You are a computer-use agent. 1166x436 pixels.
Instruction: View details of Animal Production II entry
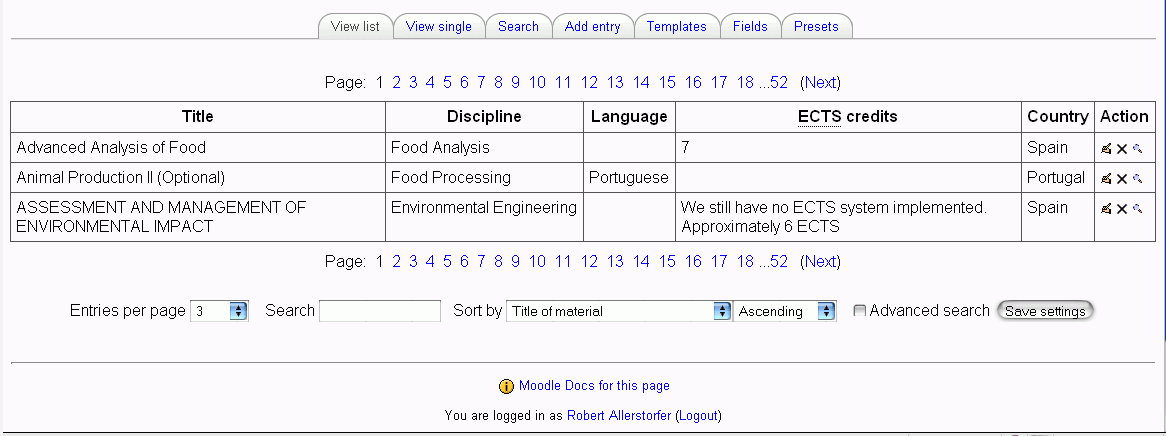tap(1137, 179)
